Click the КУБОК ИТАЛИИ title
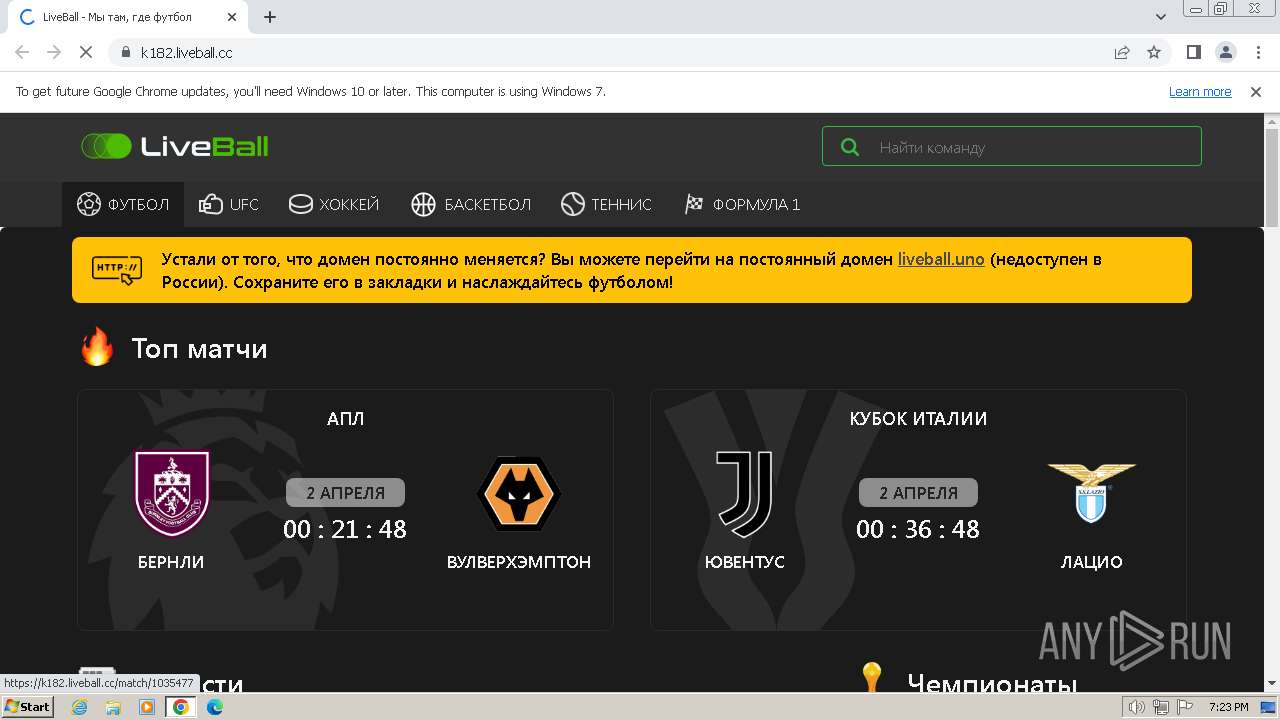This screenshot has height=720, width=1280. tap(918, 419)
